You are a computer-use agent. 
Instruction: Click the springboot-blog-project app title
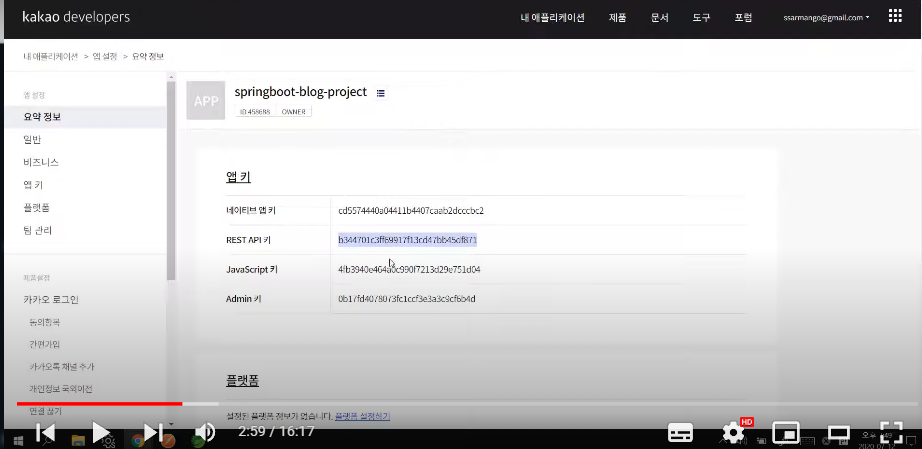pyautogui.click(x=300, y=92)
